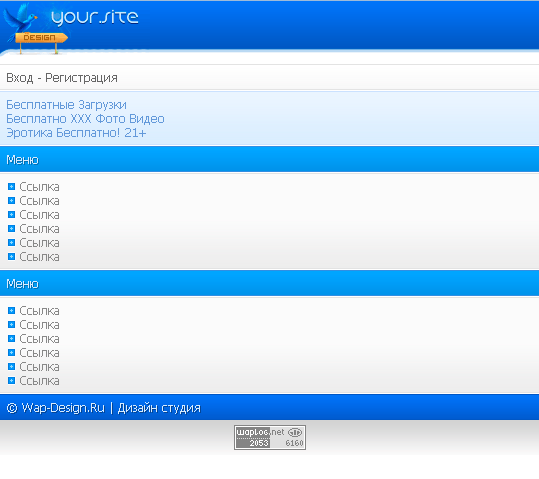Image resolution: width=539 pixels, height=479 pixels.
Task: Open Эротика Бесплатно! 21+ link
Action: coord(76,133)
